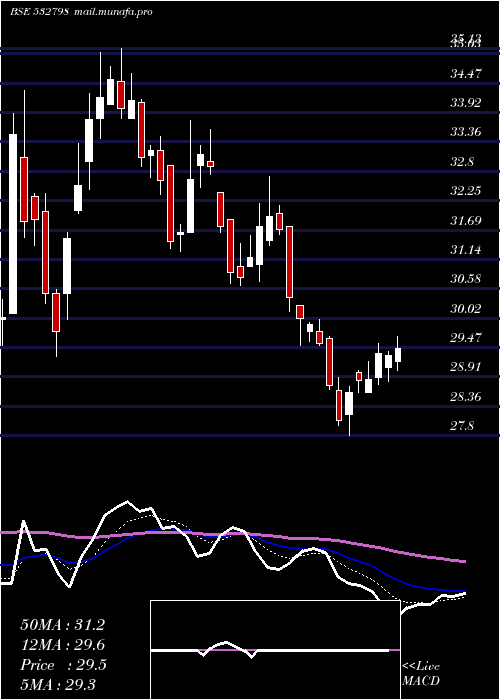Click the 50MA : 31.2 readout
The image size is (500, 700).
[x=62, y=625]
